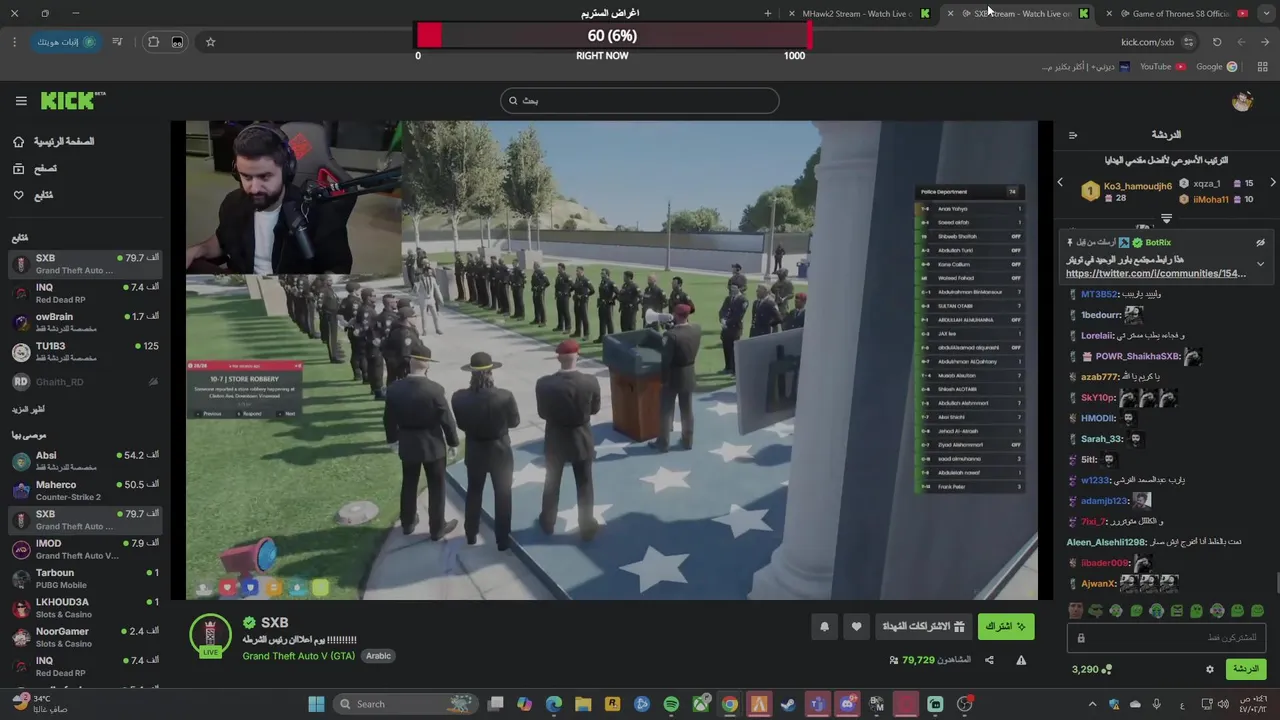1280x720 pixels.
Task: Open OBS Studio from the taskbar
Action: tap(964, 704)
